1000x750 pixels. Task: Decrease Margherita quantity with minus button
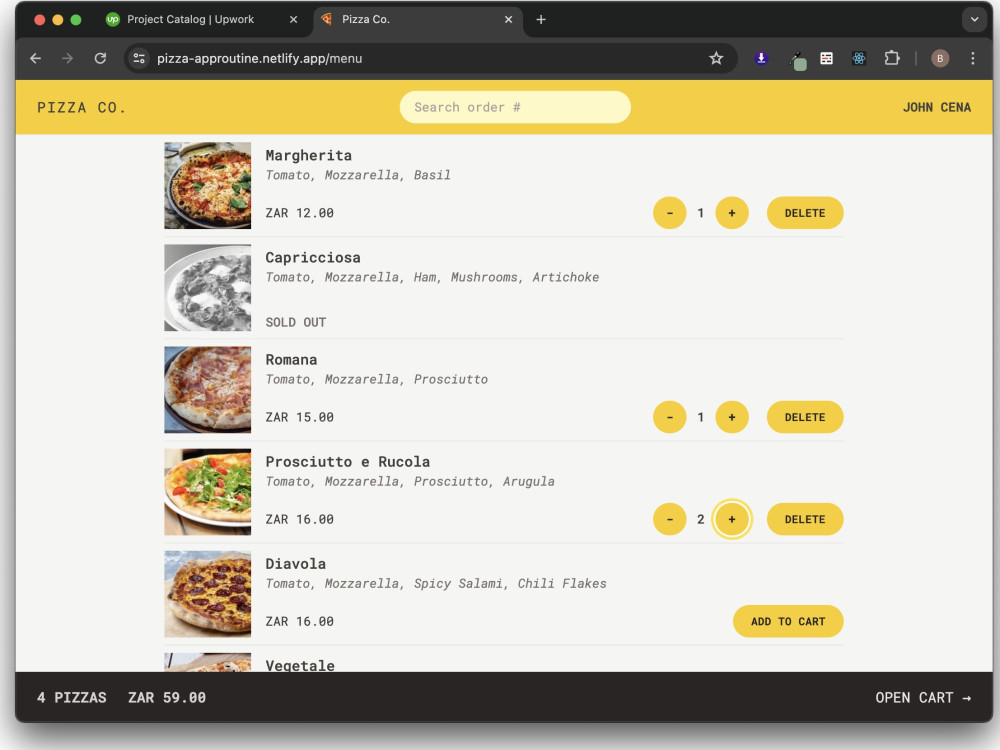coord(670,213)
